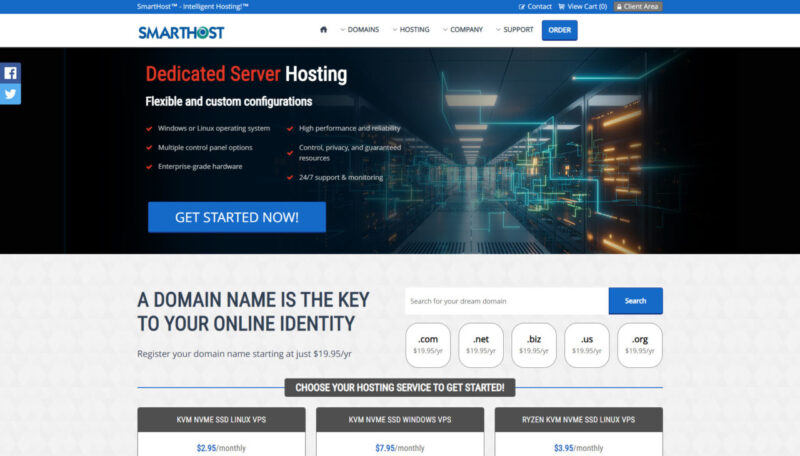Open the Contact link with edit icon
The width and height of the screenshot is (800, 456).
click(535, 6)
